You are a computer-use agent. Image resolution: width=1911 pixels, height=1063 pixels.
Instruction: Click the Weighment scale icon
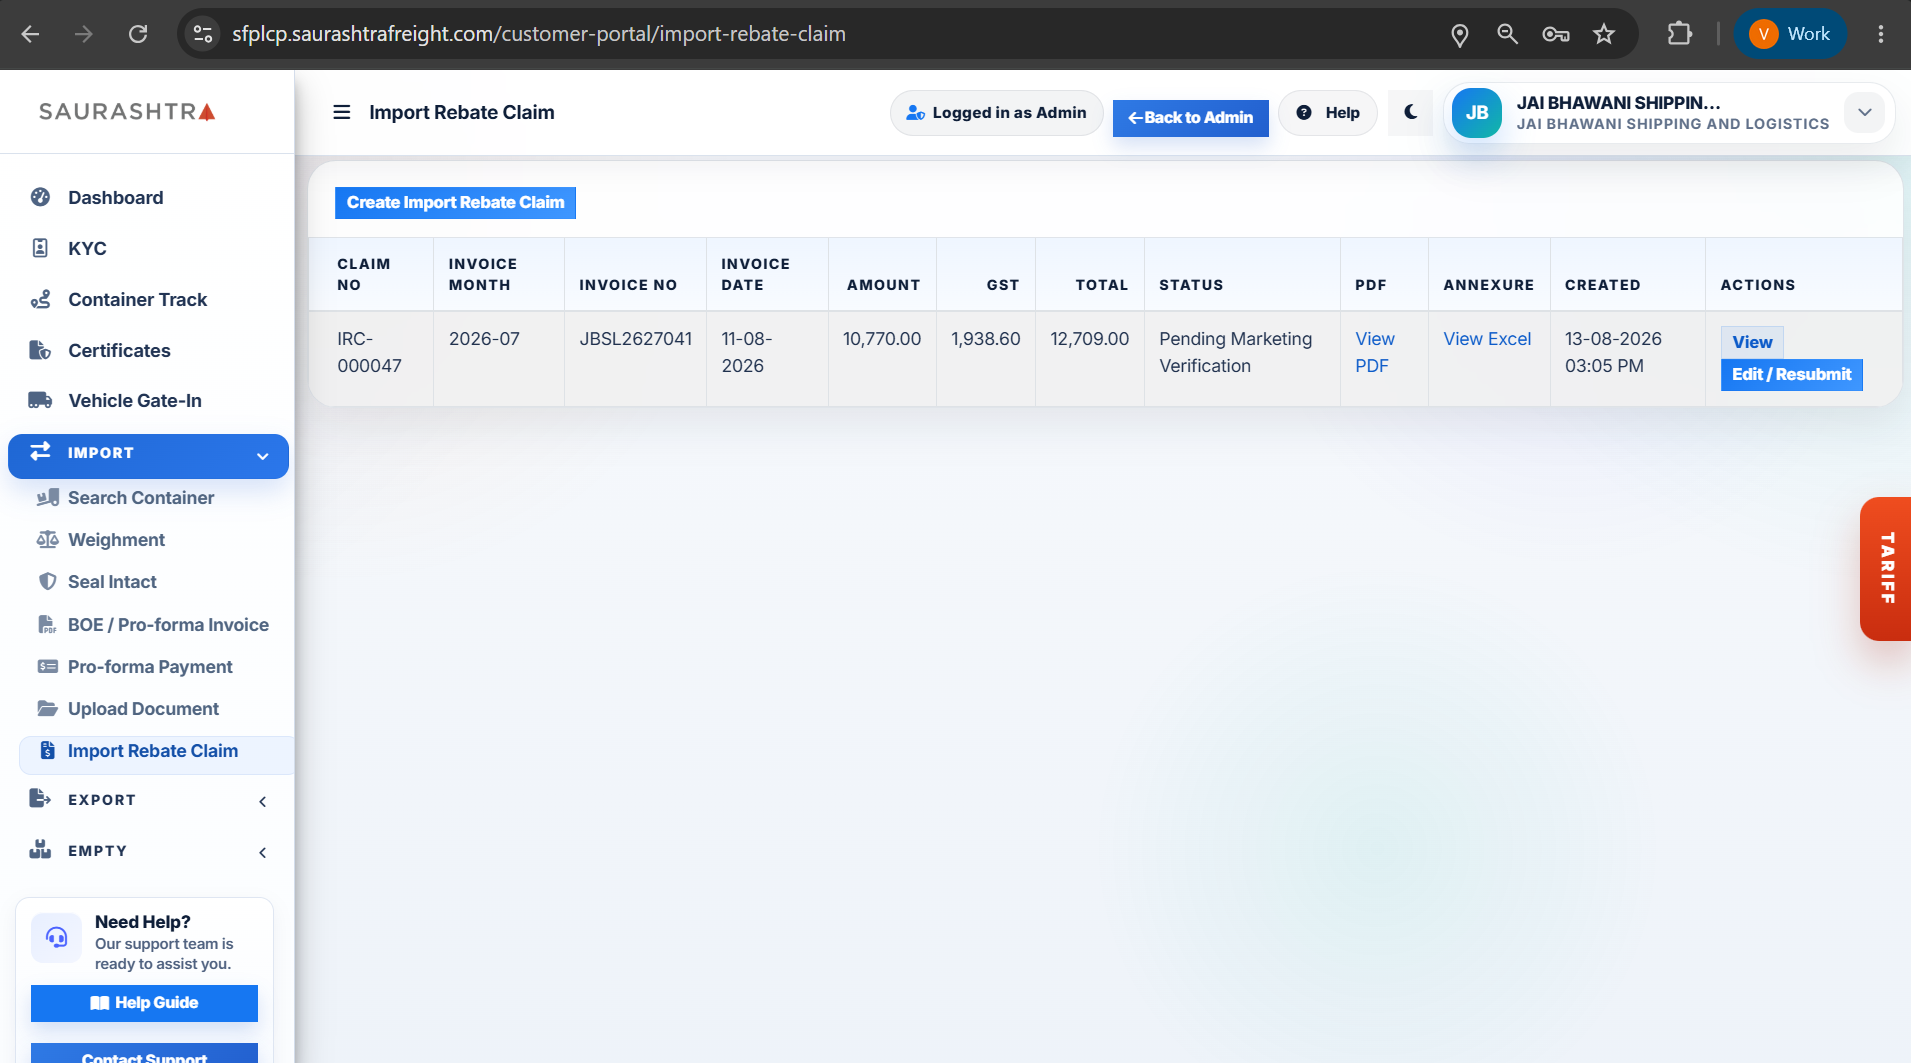(x=47, y=540)
